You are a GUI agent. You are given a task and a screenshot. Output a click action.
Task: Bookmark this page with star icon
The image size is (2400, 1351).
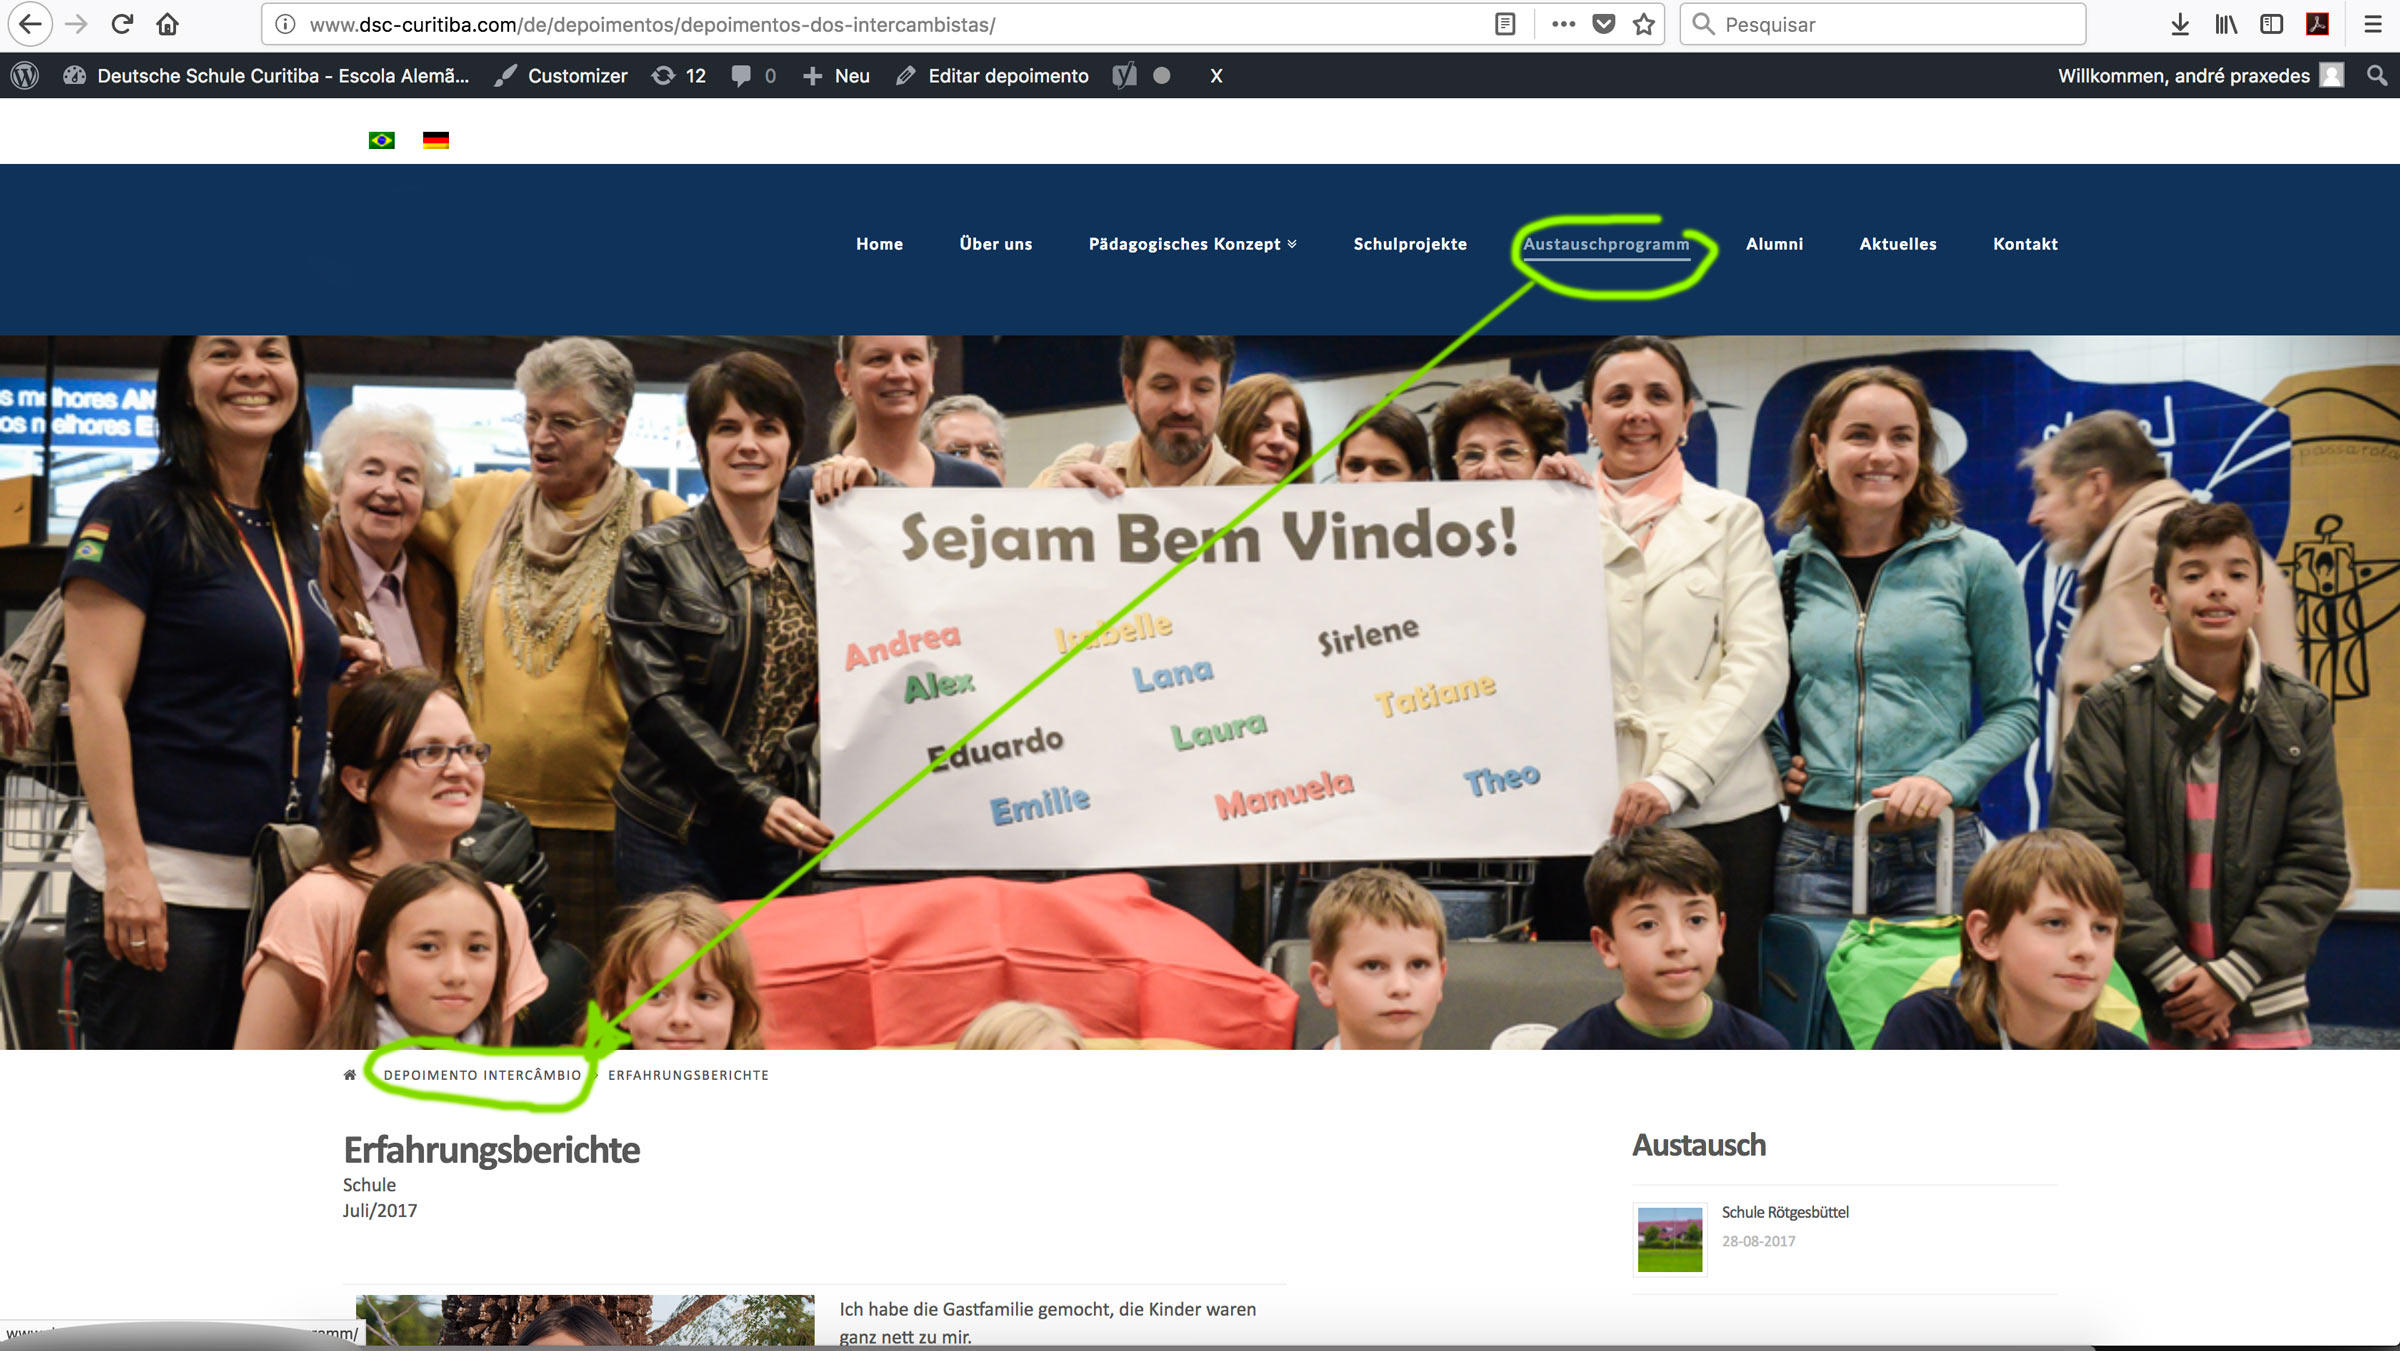[1644, 24]
